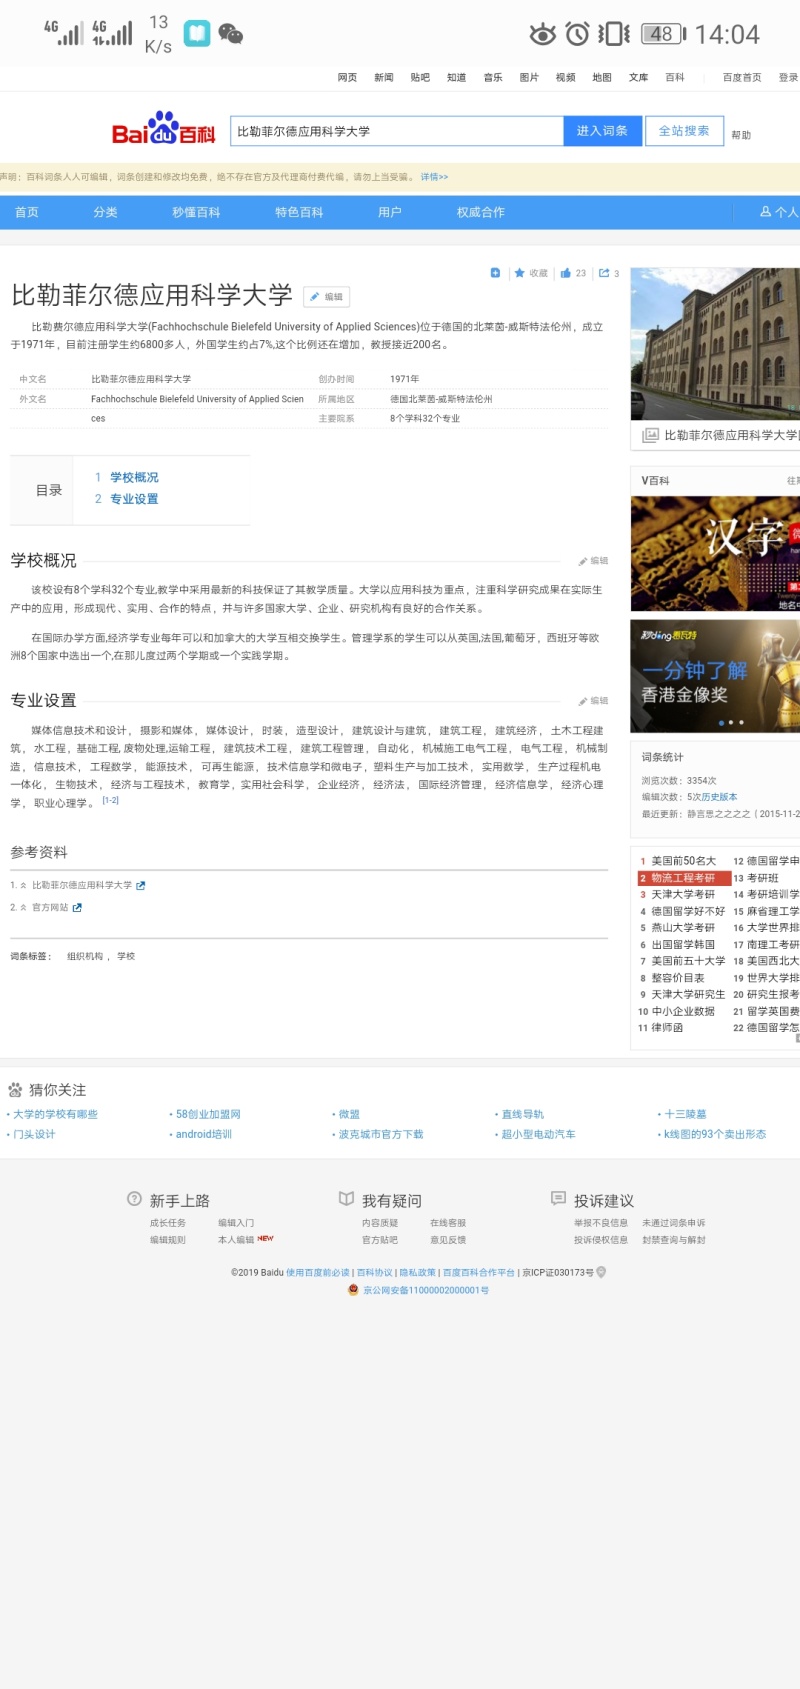Image resolution: width=800 pixels, height=1689 pixels.
Task: Select the third carousel dot on 香港金像奖 banner
Action: click(x=741, y=722)
